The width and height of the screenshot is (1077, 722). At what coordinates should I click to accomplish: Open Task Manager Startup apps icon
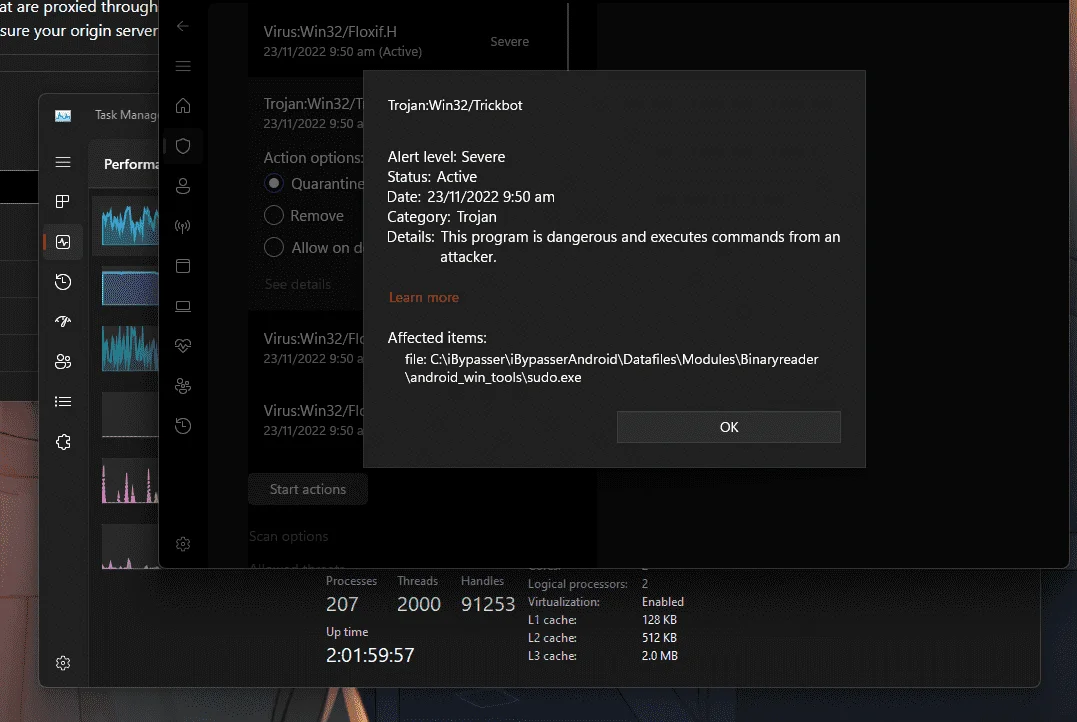pos(63,321)
